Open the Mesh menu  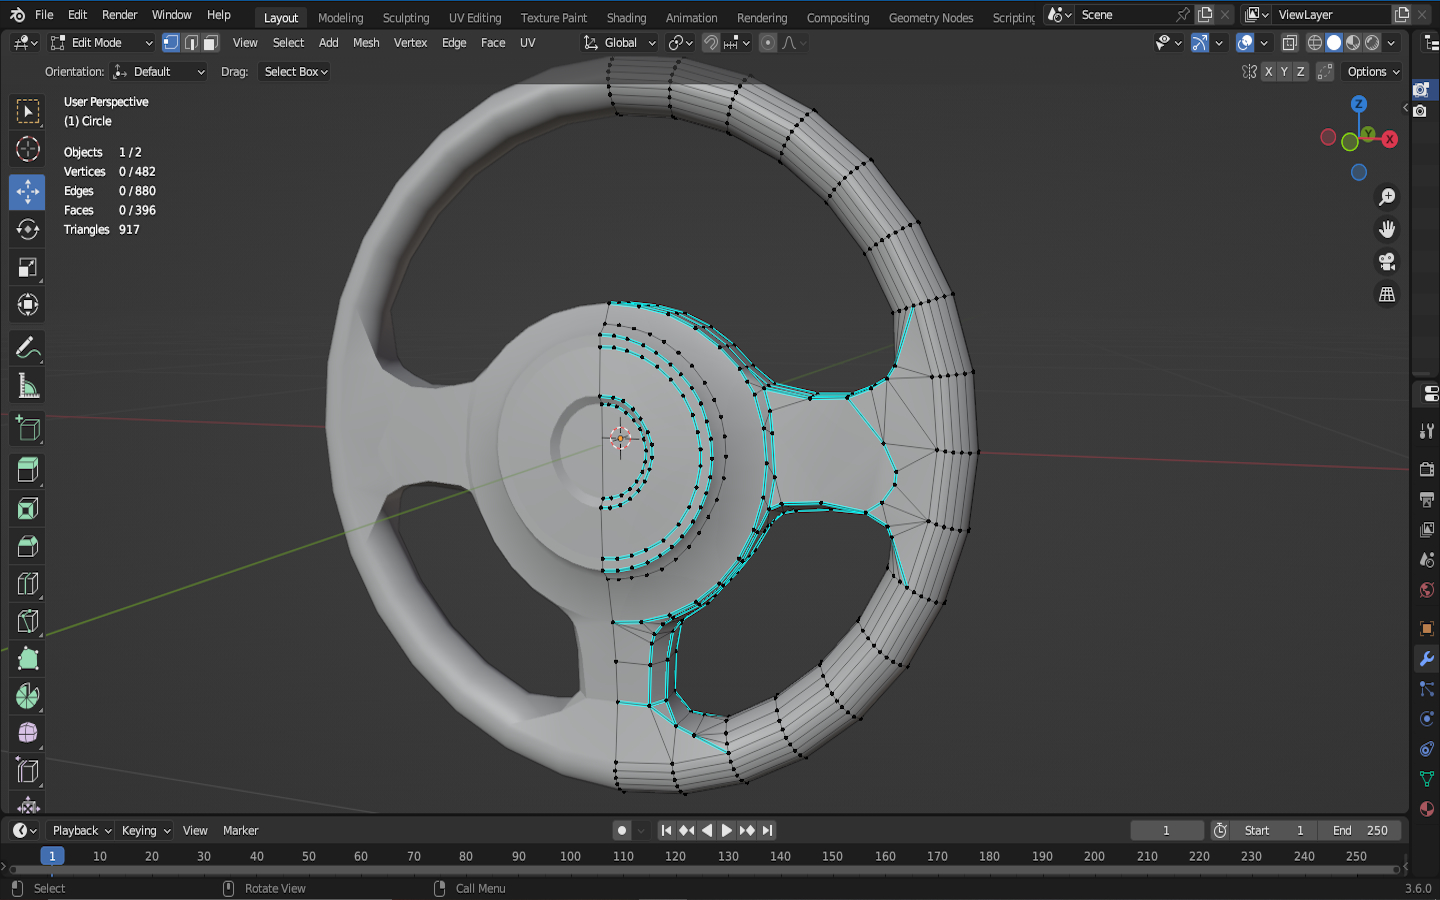pos(366,43)
